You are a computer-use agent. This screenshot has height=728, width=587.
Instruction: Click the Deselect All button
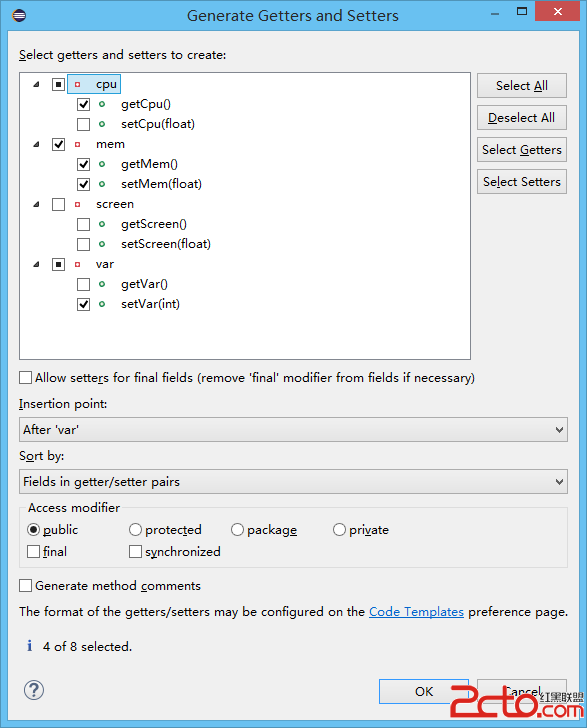pyautogui.click(x=522, y=117)
